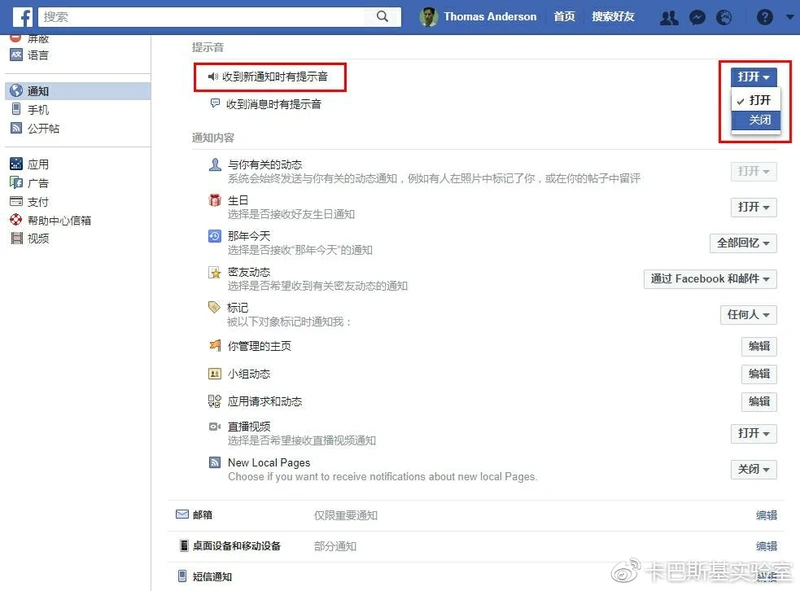Click the flag icon beside 你管理的主页
Image resolution: width=800 pixels, height=591 pixels.
coord(215,346)
